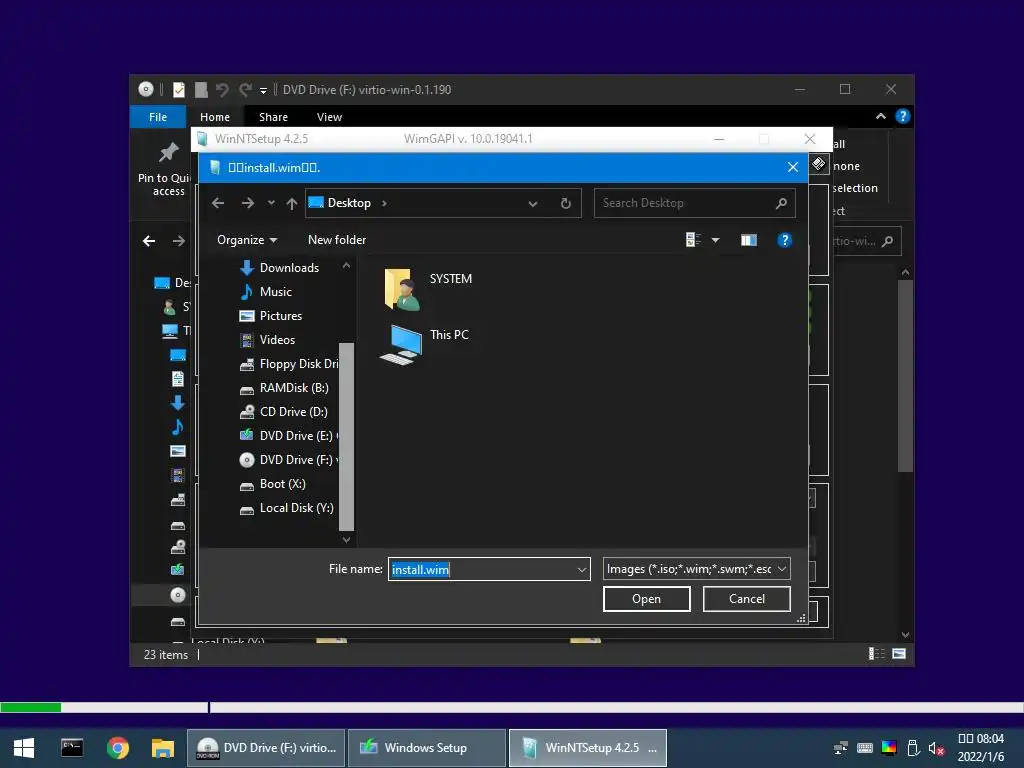Click the network tray icon
This screenshot has height=768, width=1024.
point(841,748)
